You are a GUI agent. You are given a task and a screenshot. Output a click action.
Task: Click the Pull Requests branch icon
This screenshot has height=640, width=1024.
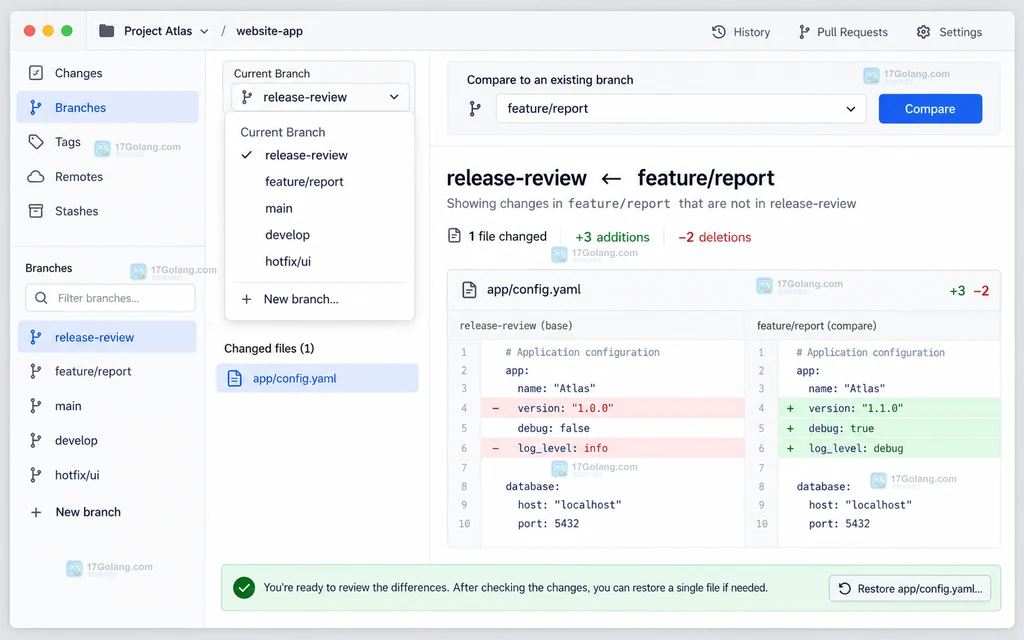pyautogui.click(x=804, y=32)
